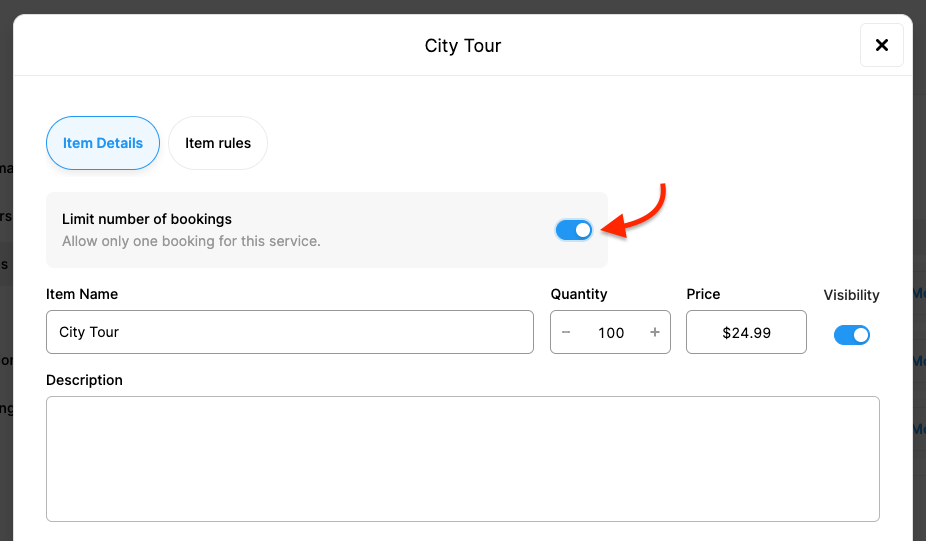Select the Item Details tab
This screenshot has height=541, width=926.
tap(103, 143)
